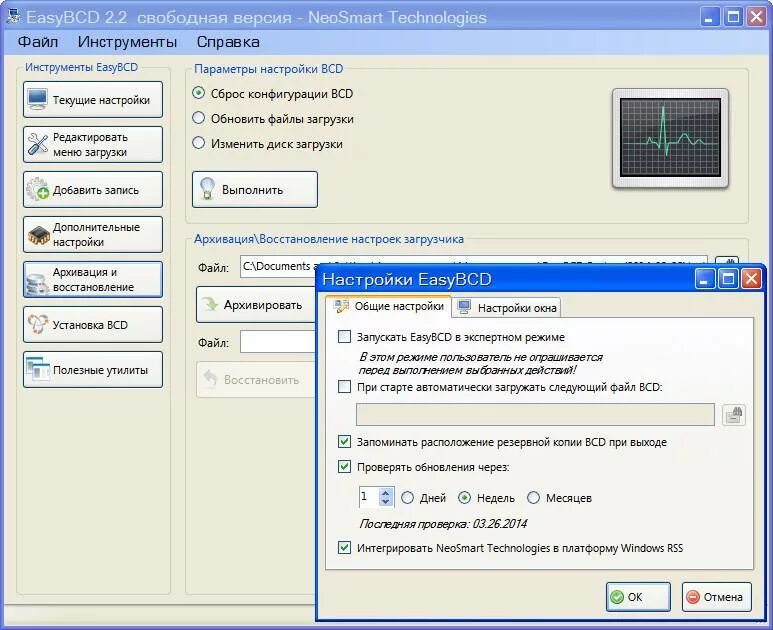773x630 pixels.
Task: Click the database icon of Архивация и восстановление
Action: coord(36,284)
